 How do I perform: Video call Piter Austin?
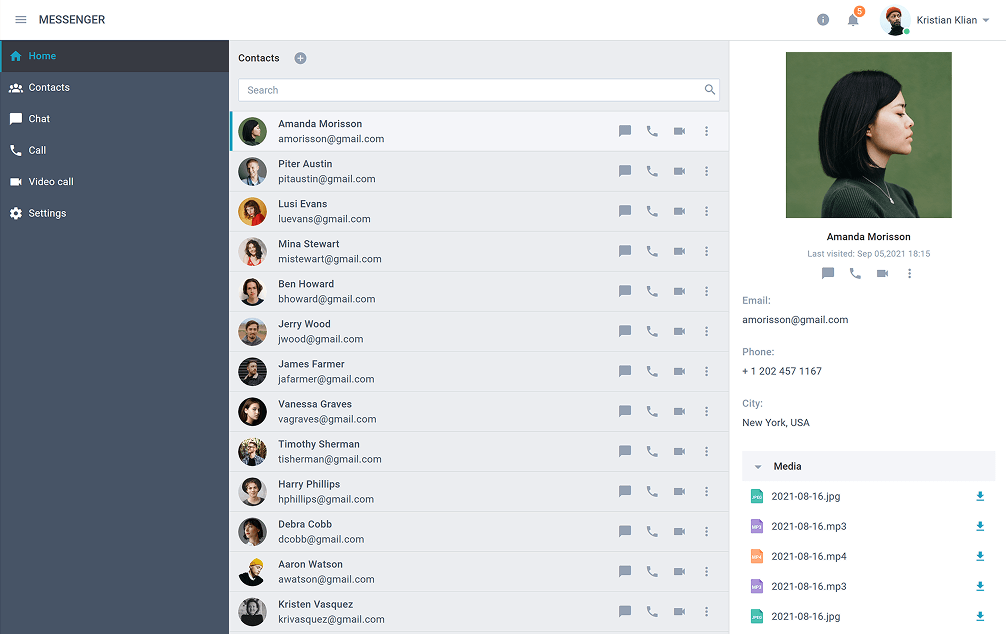[679, 171]
